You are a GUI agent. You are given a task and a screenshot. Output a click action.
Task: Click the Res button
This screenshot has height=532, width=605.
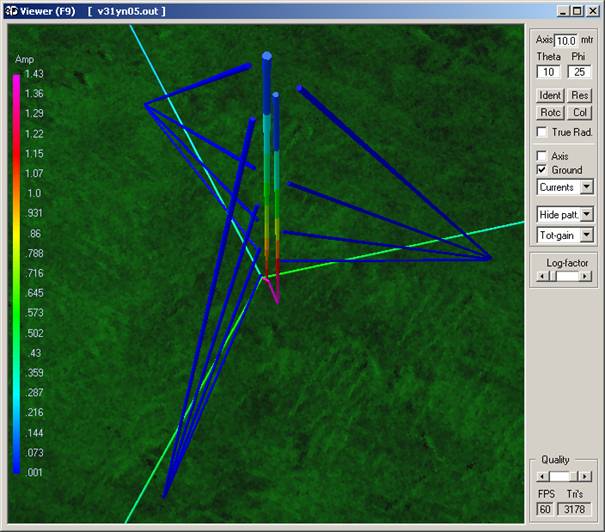coord(580,95)
